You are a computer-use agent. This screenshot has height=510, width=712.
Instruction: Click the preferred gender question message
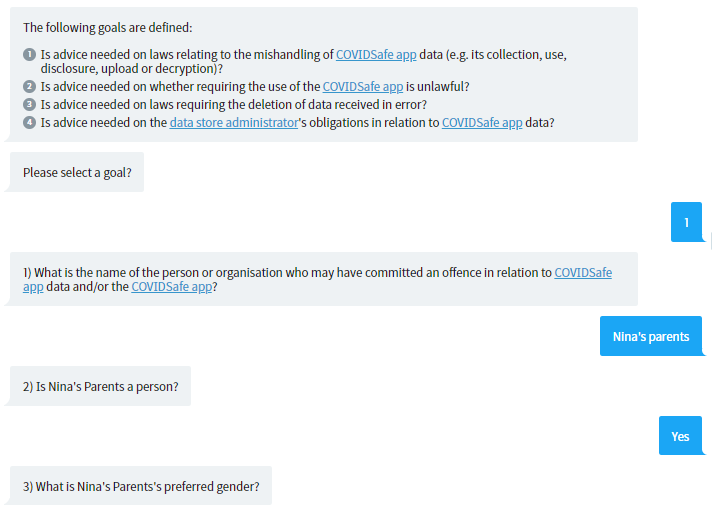[x=141, y=486]
